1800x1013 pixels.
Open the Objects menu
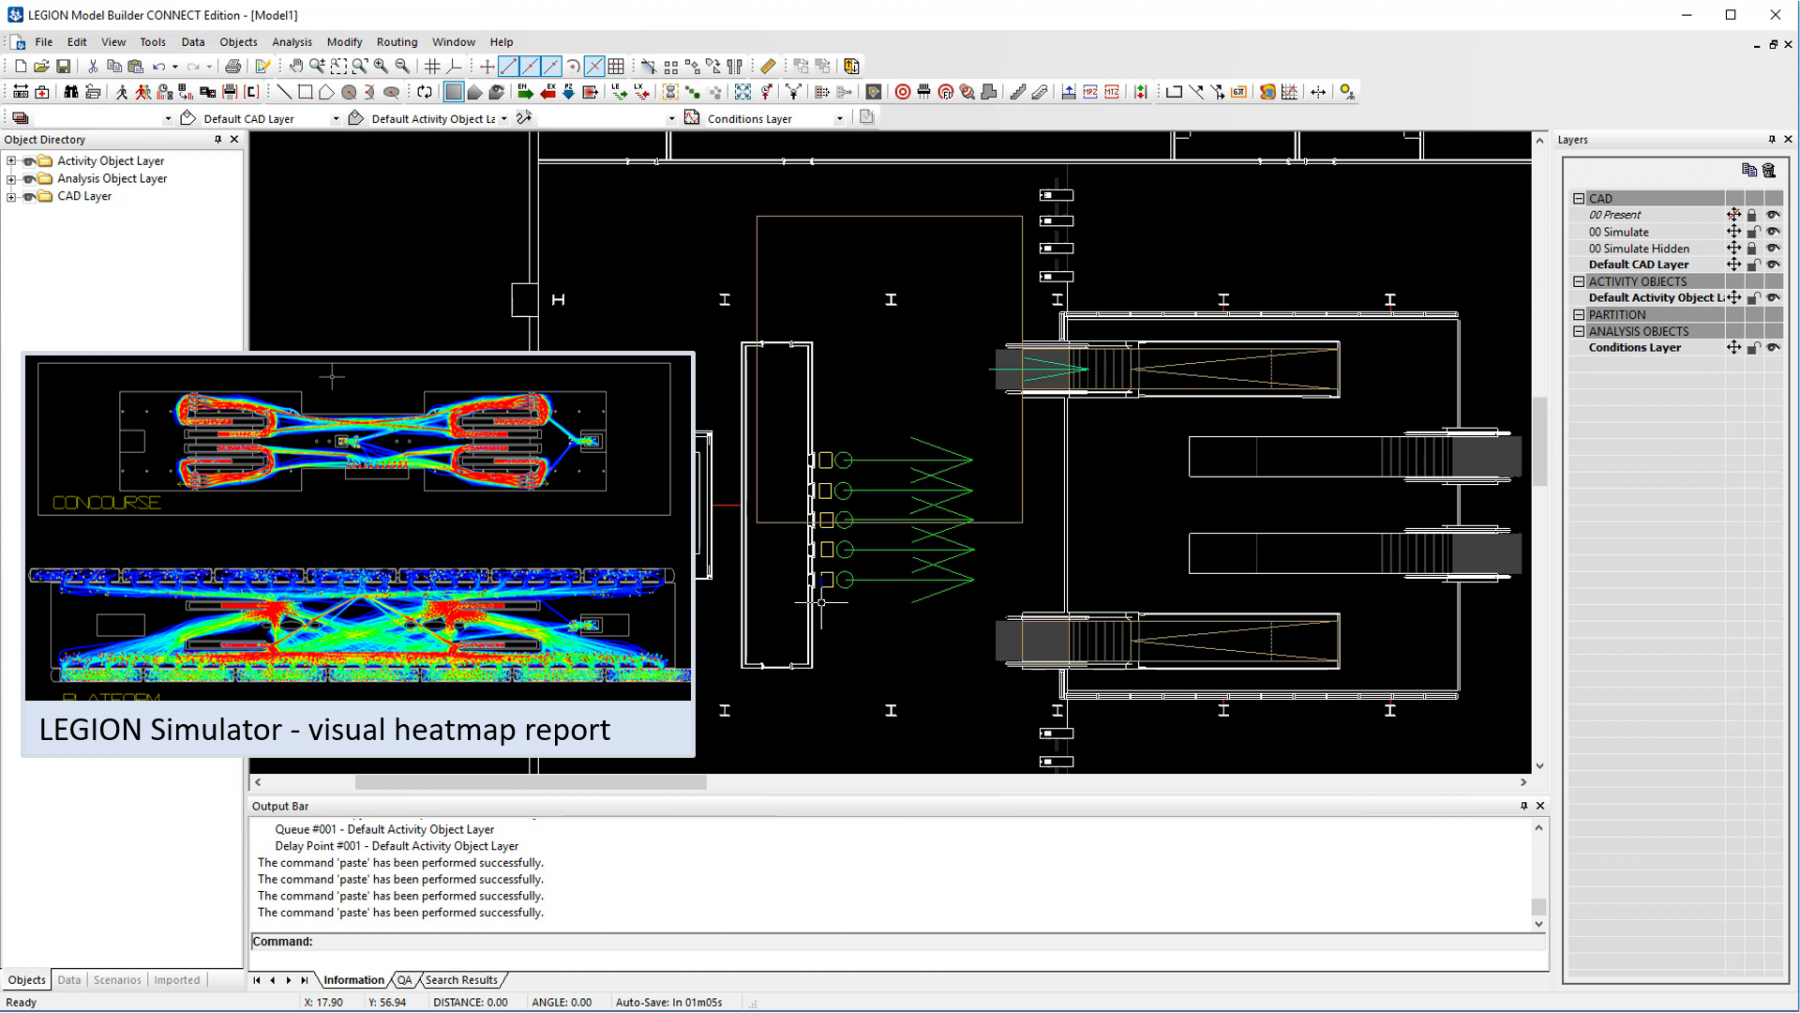[x=238, y=42]
